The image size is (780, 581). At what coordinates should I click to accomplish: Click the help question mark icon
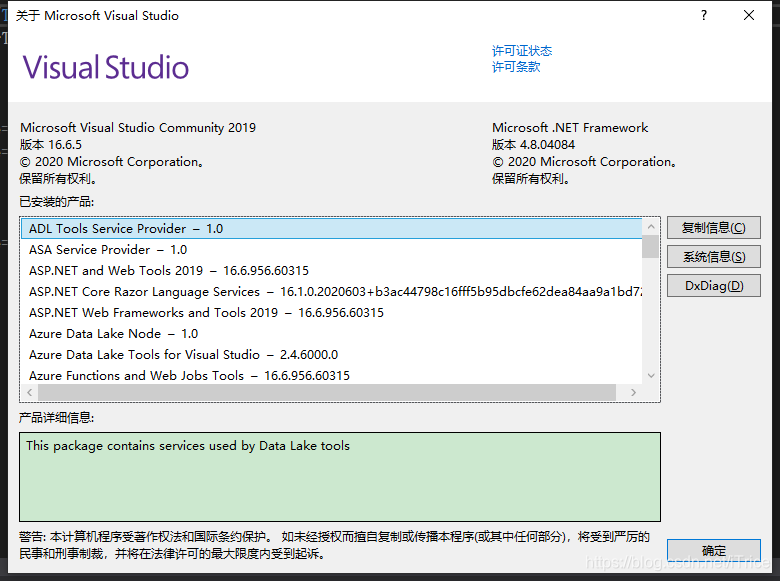703,15
